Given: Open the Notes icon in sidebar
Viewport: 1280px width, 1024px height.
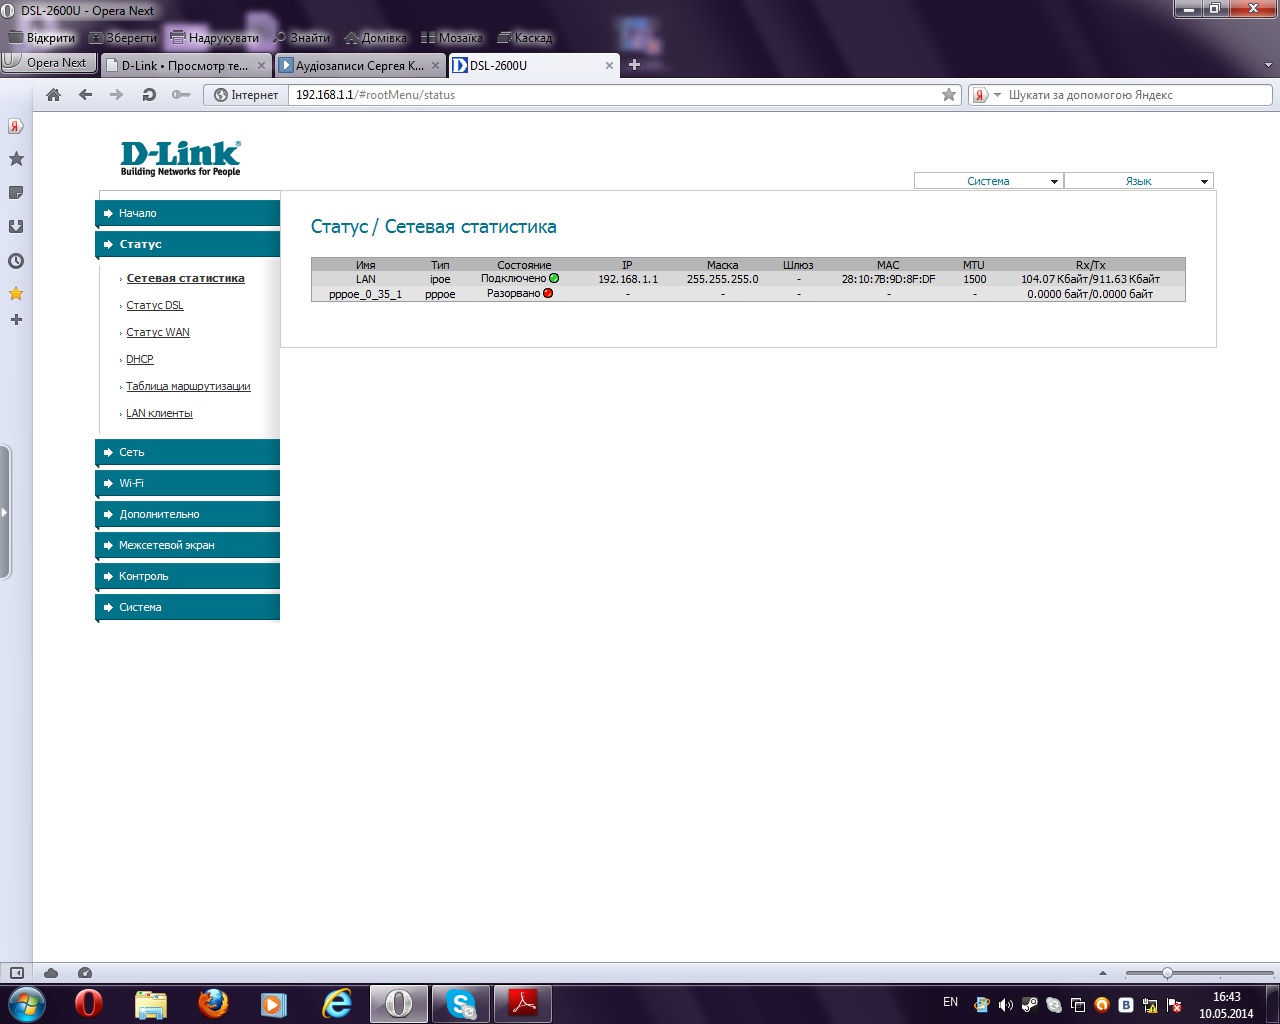Looking at the screenshot, I should (x=16, y=193).
